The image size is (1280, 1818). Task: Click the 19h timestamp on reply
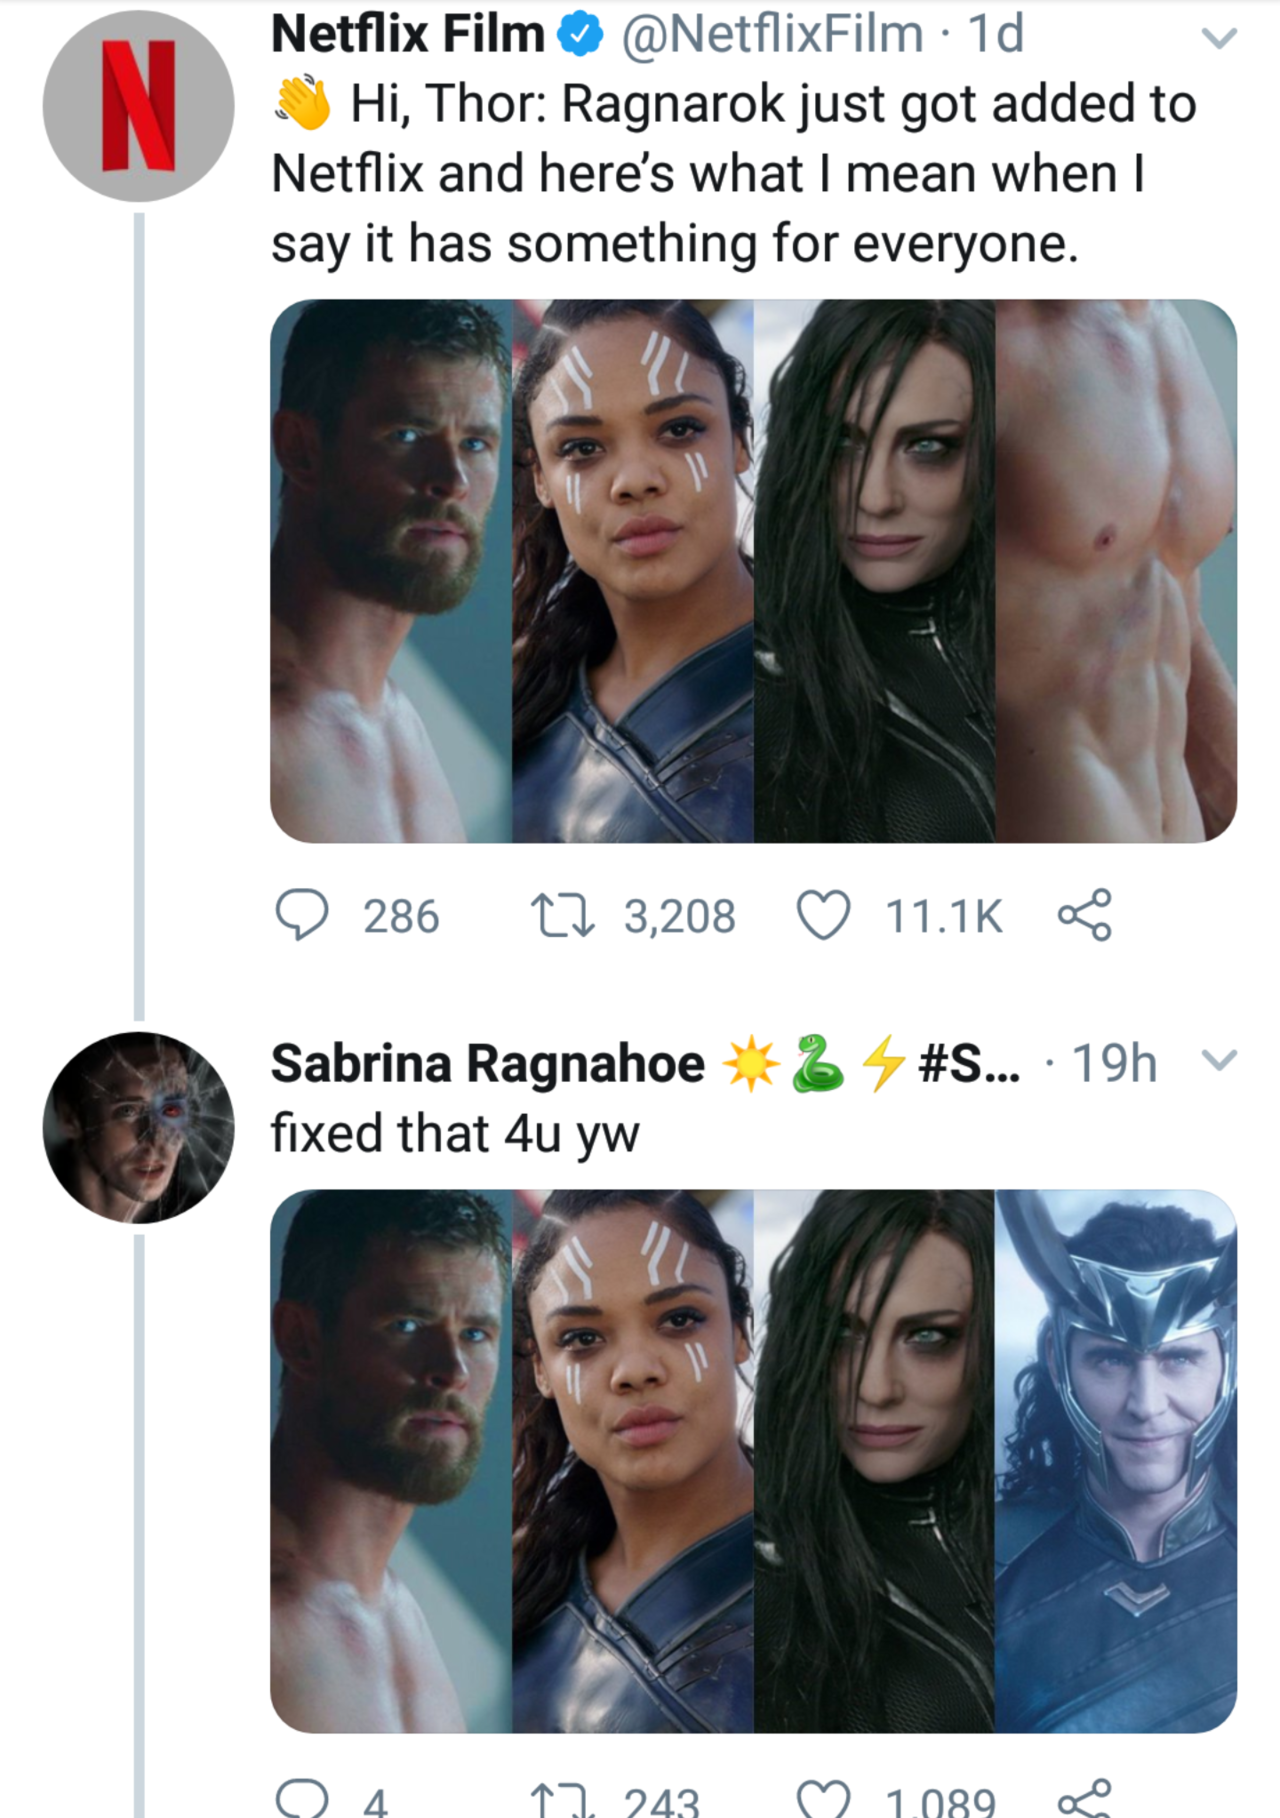[1114, 1063]
